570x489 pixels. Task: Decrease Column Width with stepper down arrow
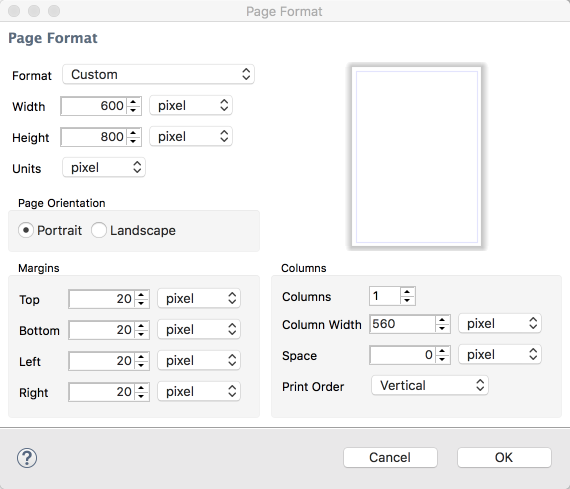442,328
